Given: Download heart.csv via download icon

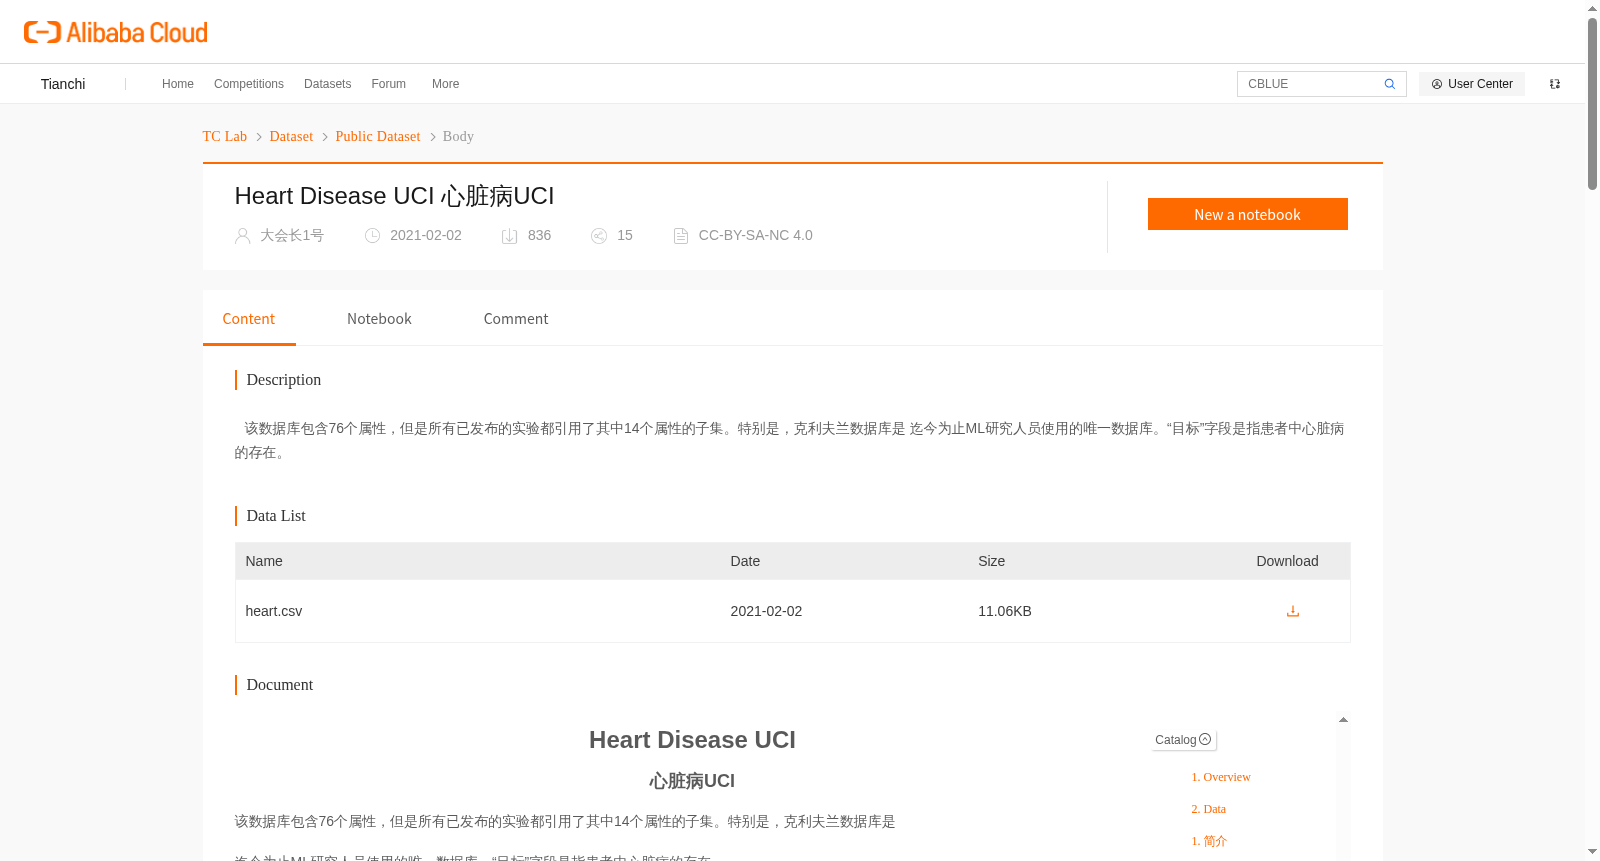Looking at the screenshot, I should [x=1293, y=611].
